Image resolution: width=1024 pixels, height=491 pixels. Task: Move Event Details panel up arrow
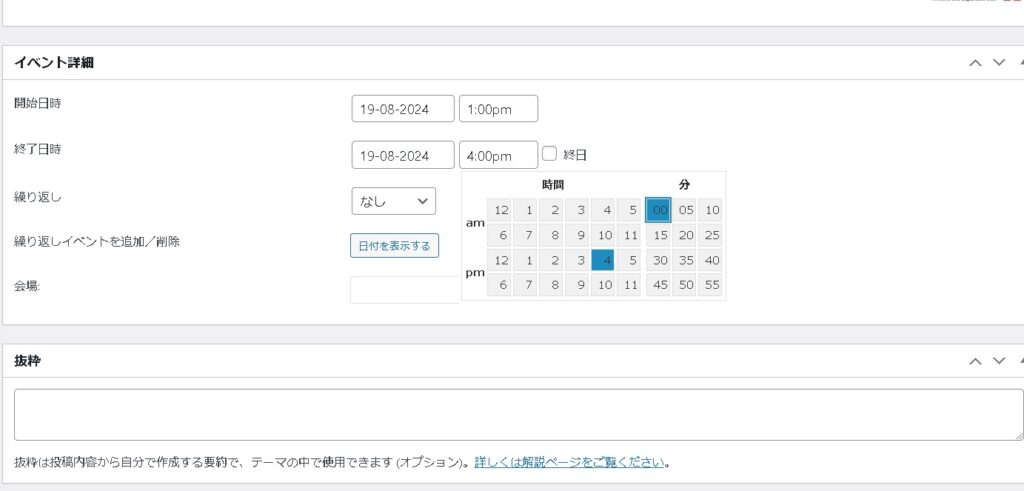click(x=976, y=63)
